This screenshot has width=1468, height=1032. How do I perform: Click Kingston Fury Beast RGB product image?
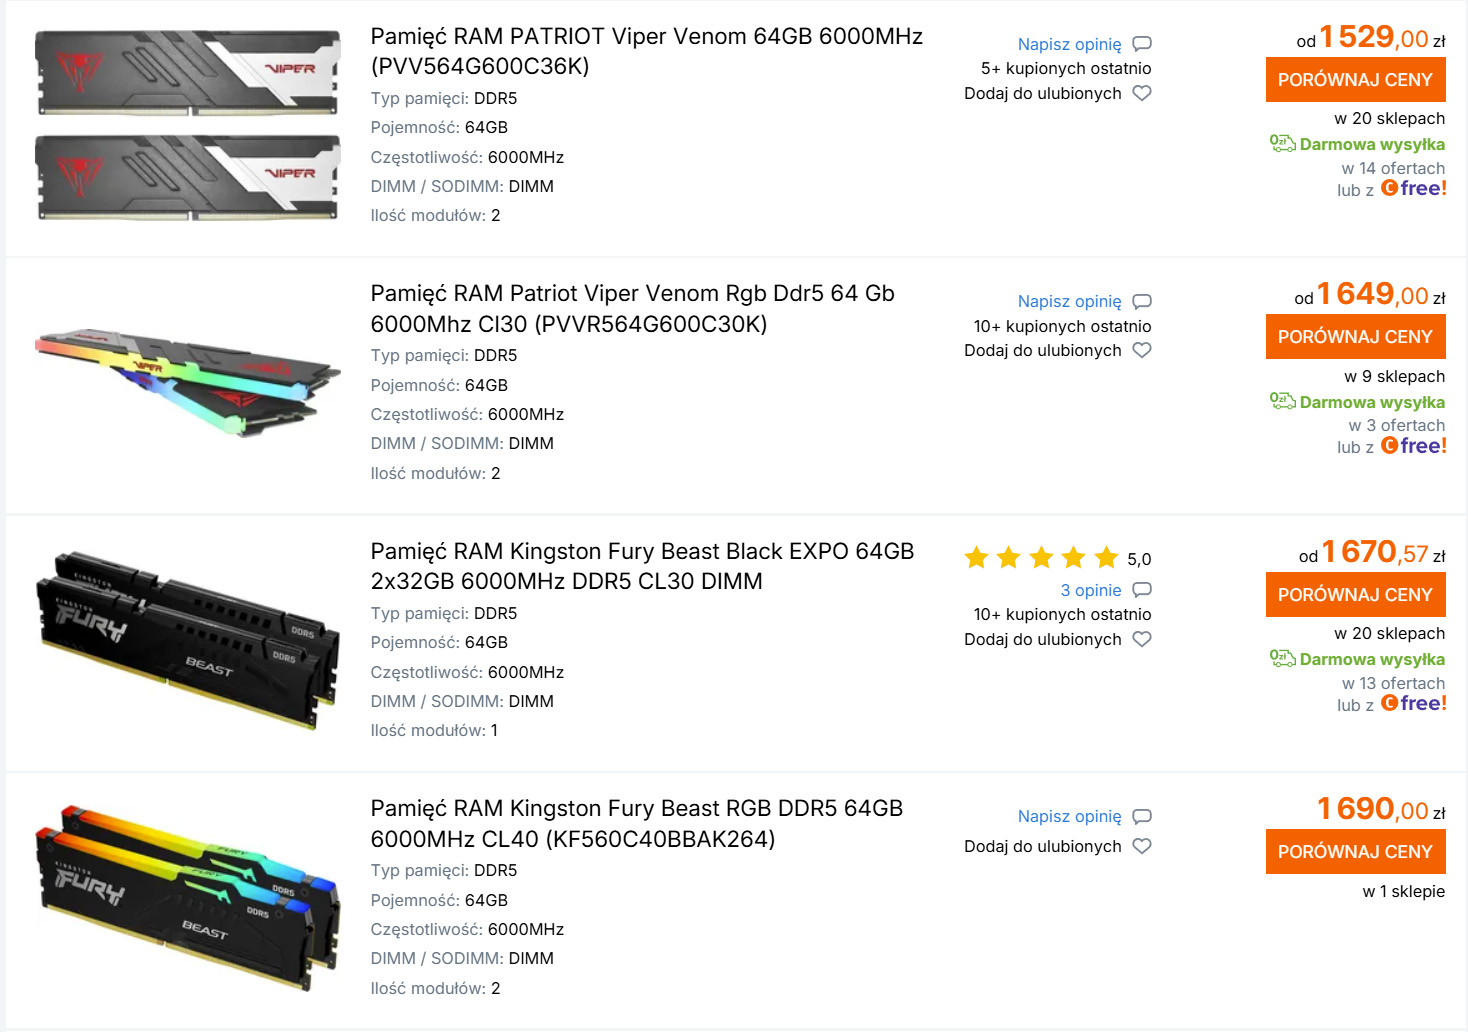[188, 898]
